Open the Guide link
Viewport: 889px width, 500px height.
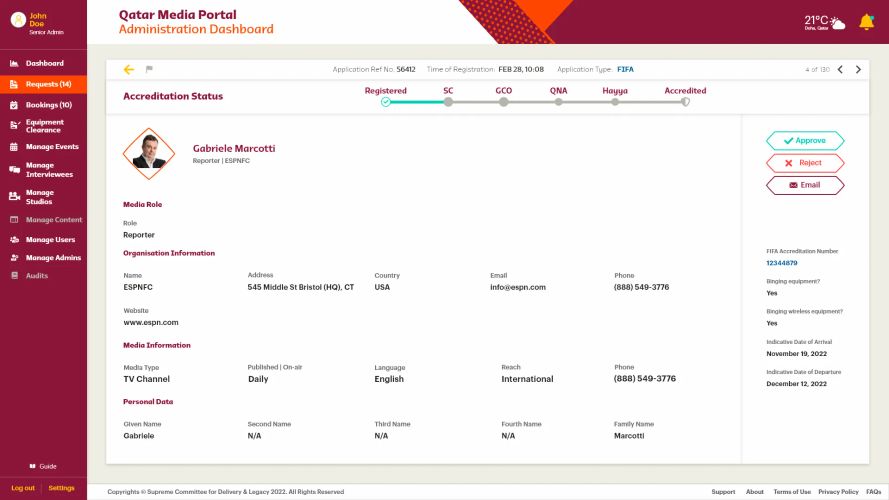[x=48, y=467]
